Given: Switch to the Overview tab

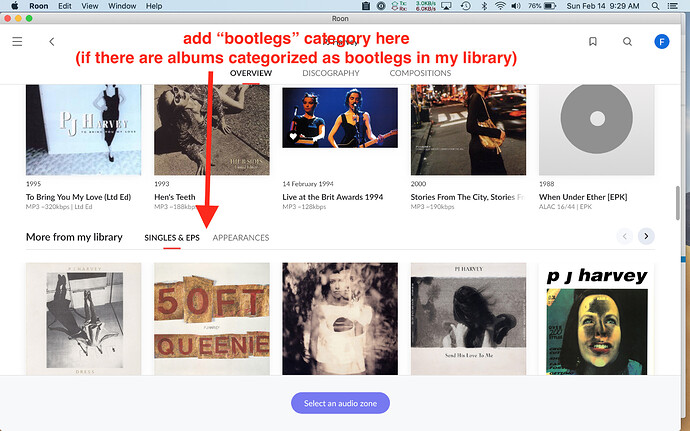Looking at the screenshot, I should tap(251, 73).
